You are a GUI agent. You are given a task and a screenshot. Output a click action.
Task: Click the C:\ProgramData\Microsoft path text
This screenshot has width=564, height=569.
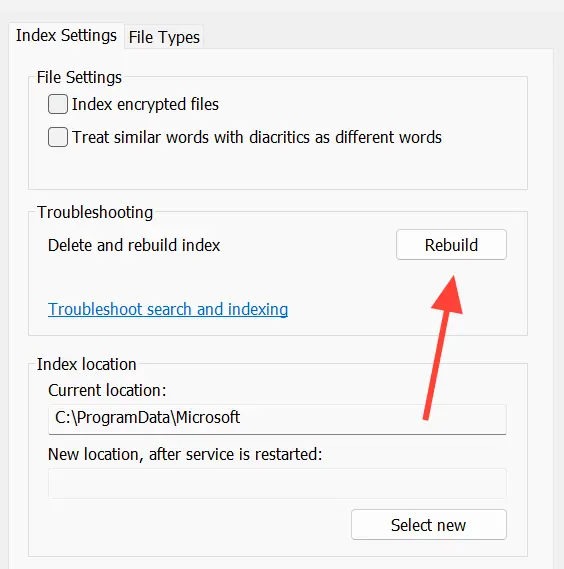coord(147,418)
